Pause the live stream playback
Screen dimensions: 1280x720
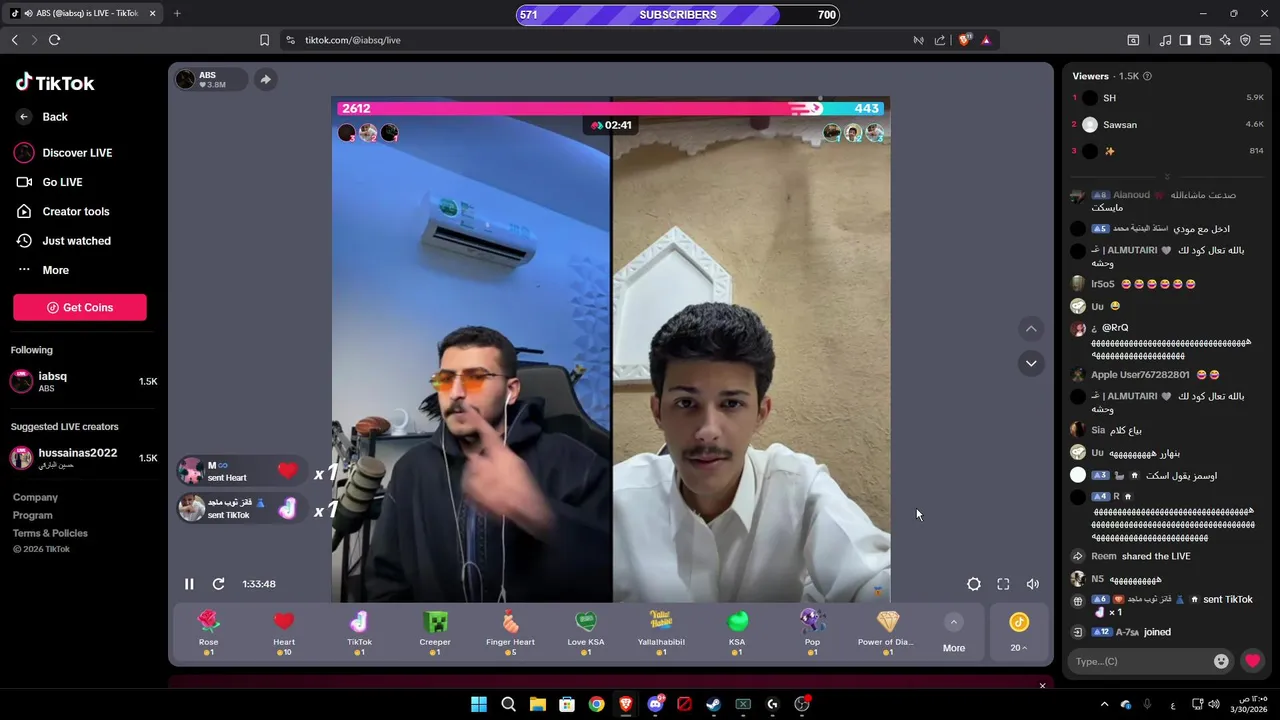coord(189,584)
